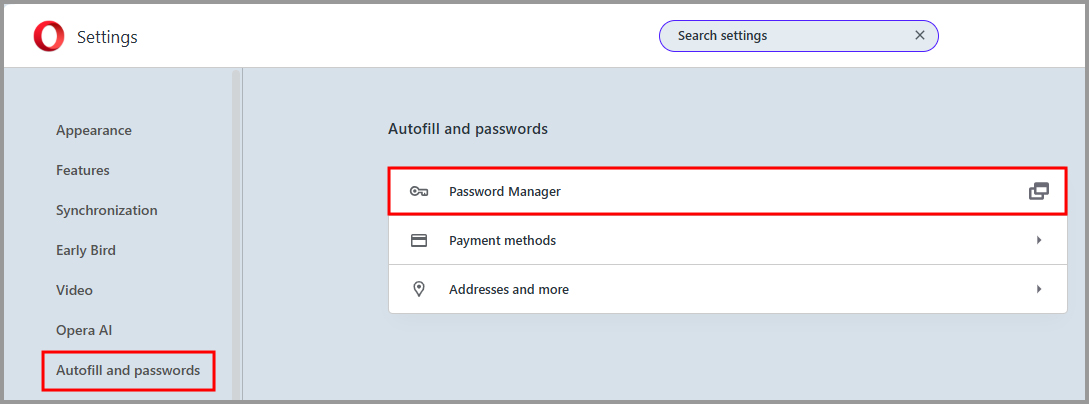Expand Payment methods using its arrow

tap(1039, 240)
